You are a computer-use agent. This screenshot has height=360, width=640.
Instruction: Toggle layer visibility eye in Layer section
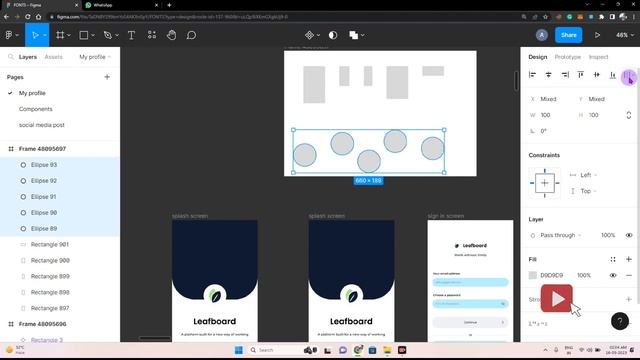pos(629,235)
